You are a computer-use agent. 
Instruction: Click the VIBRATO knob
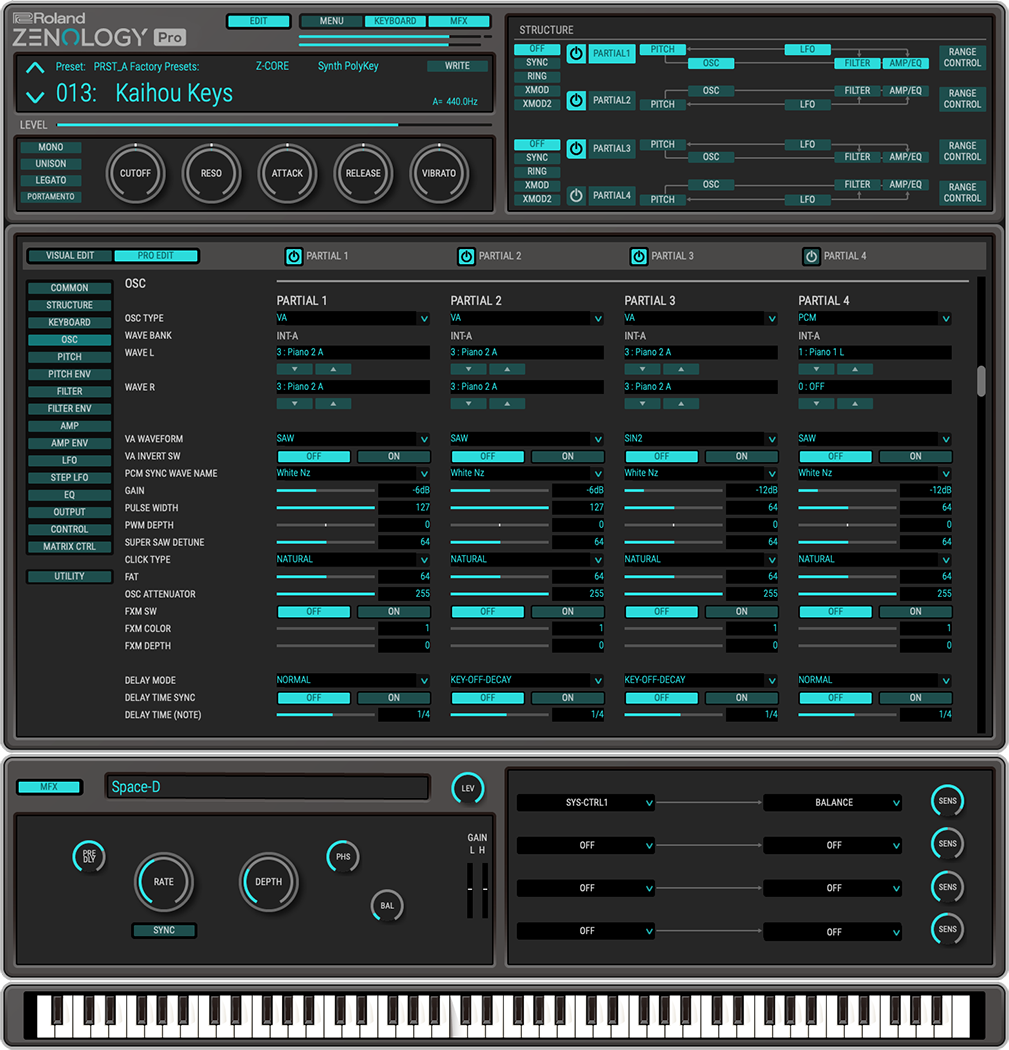tap(439, 173)
